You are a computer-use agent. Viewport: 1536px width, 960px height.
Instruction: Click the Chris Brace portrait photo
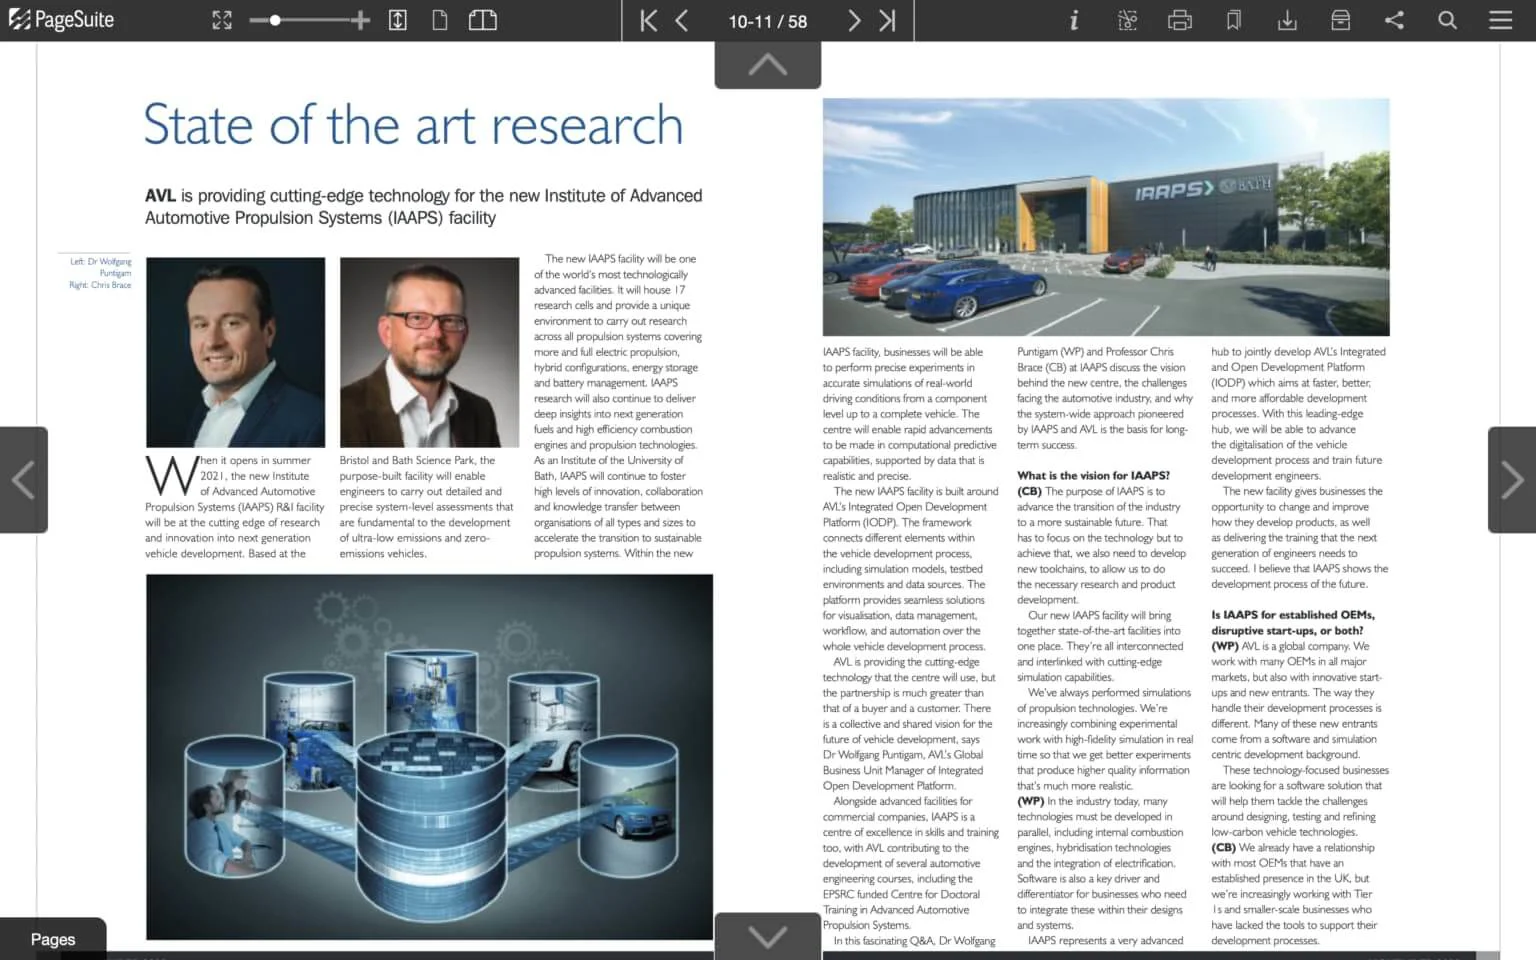click(429, 352)
